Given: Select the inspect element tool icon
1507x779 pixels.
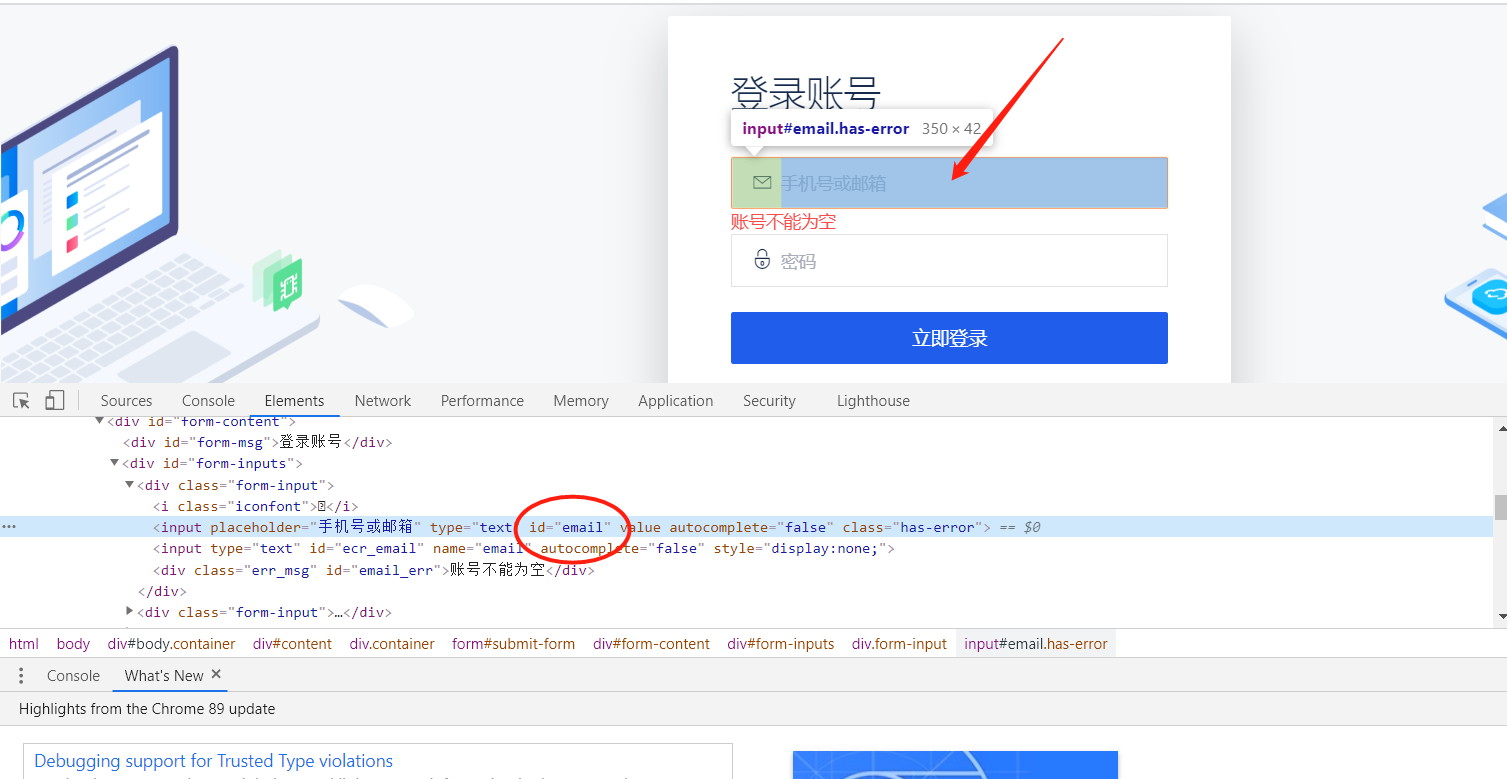Looking at the screenshot, I should pyautogui.click(x=21, y=400).
